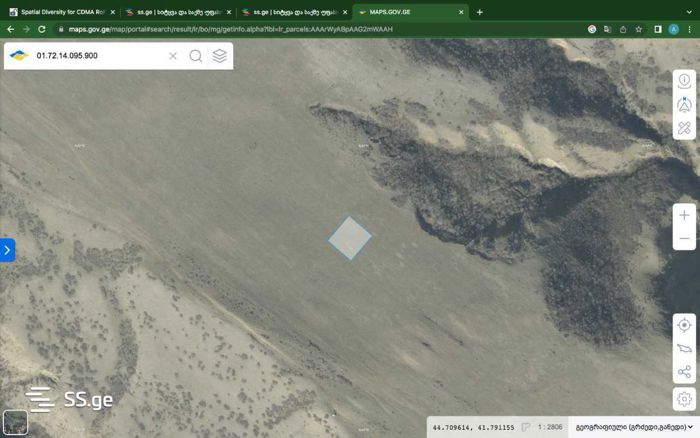Close the Spatial Diversity tab
The image size is (700, 438).
[x=112, y=12]
